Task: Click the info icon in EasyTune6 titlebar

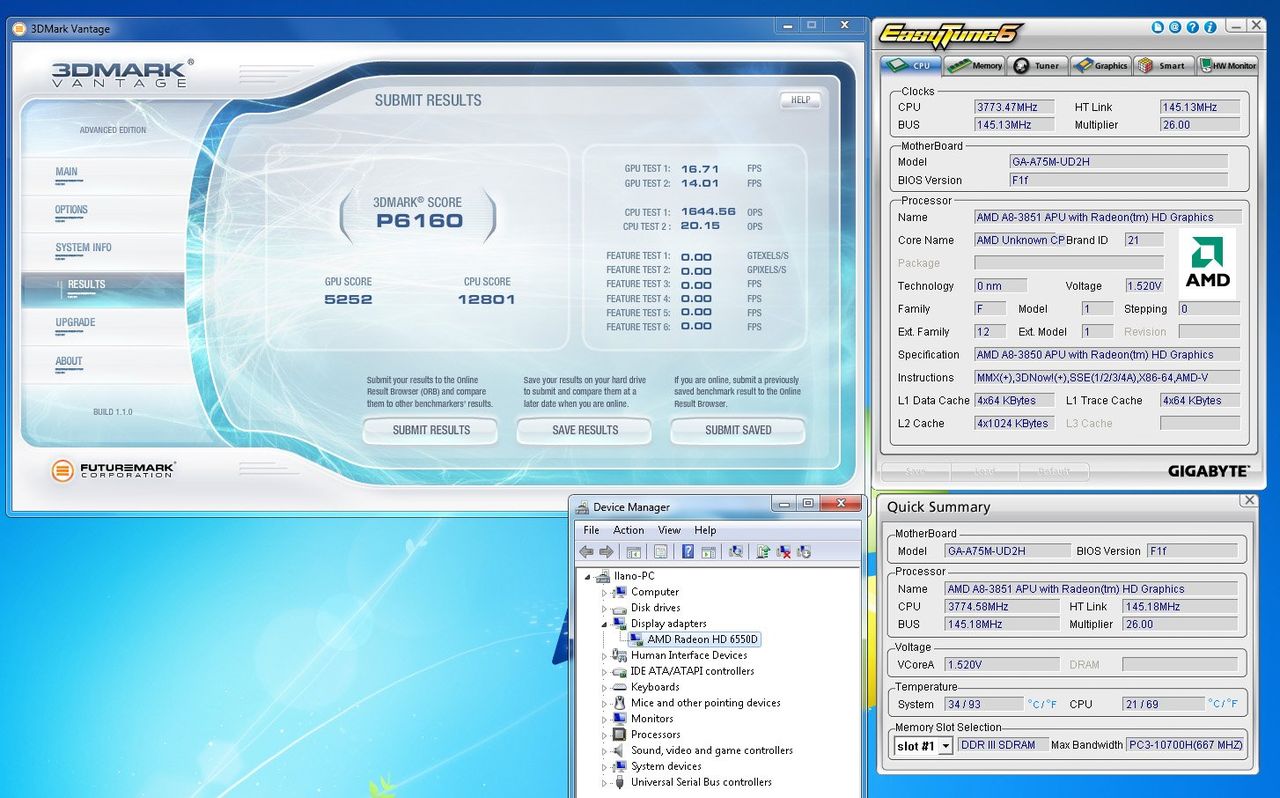Action: pyautogui.click(x=1210, y=27)
